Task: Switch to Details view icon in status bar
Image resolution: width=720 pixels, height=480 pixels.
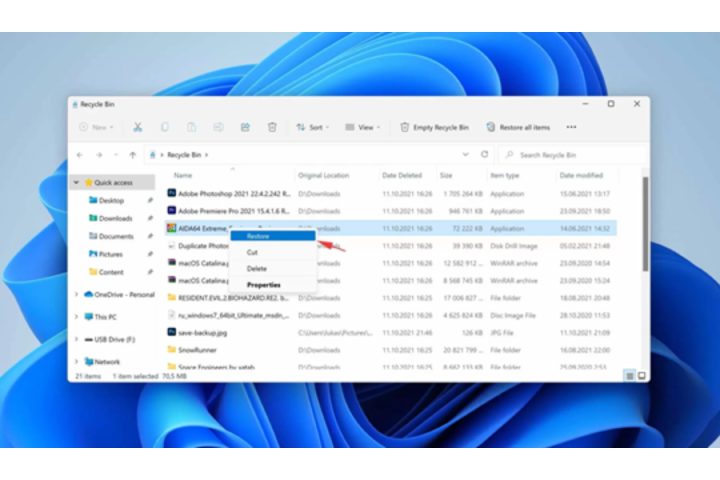Action: (x=630, y=376)
